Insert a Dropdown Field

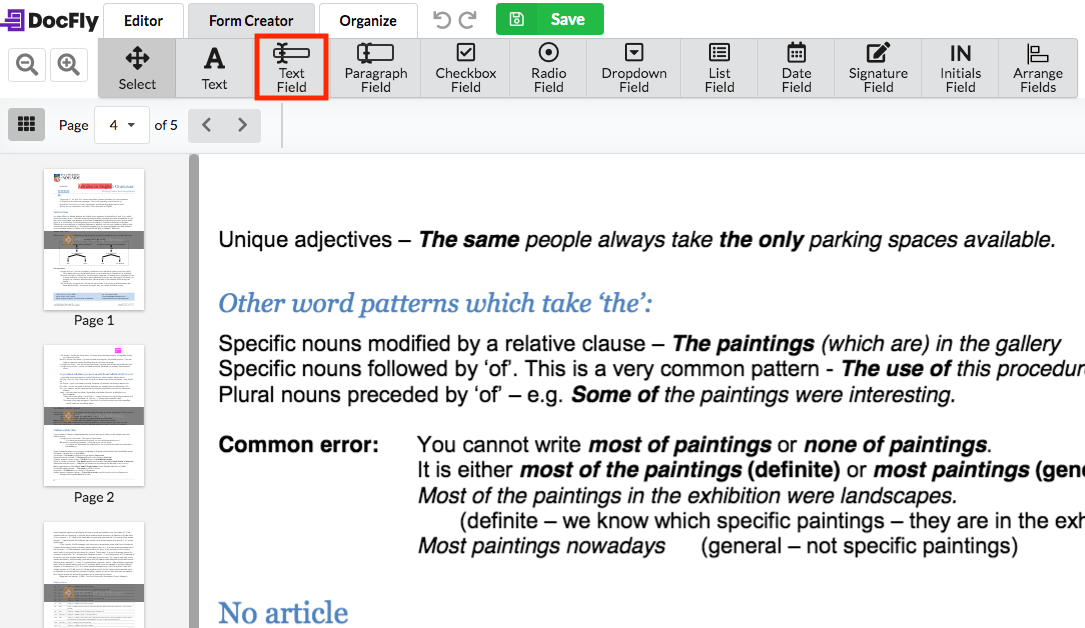coord(633,68)
